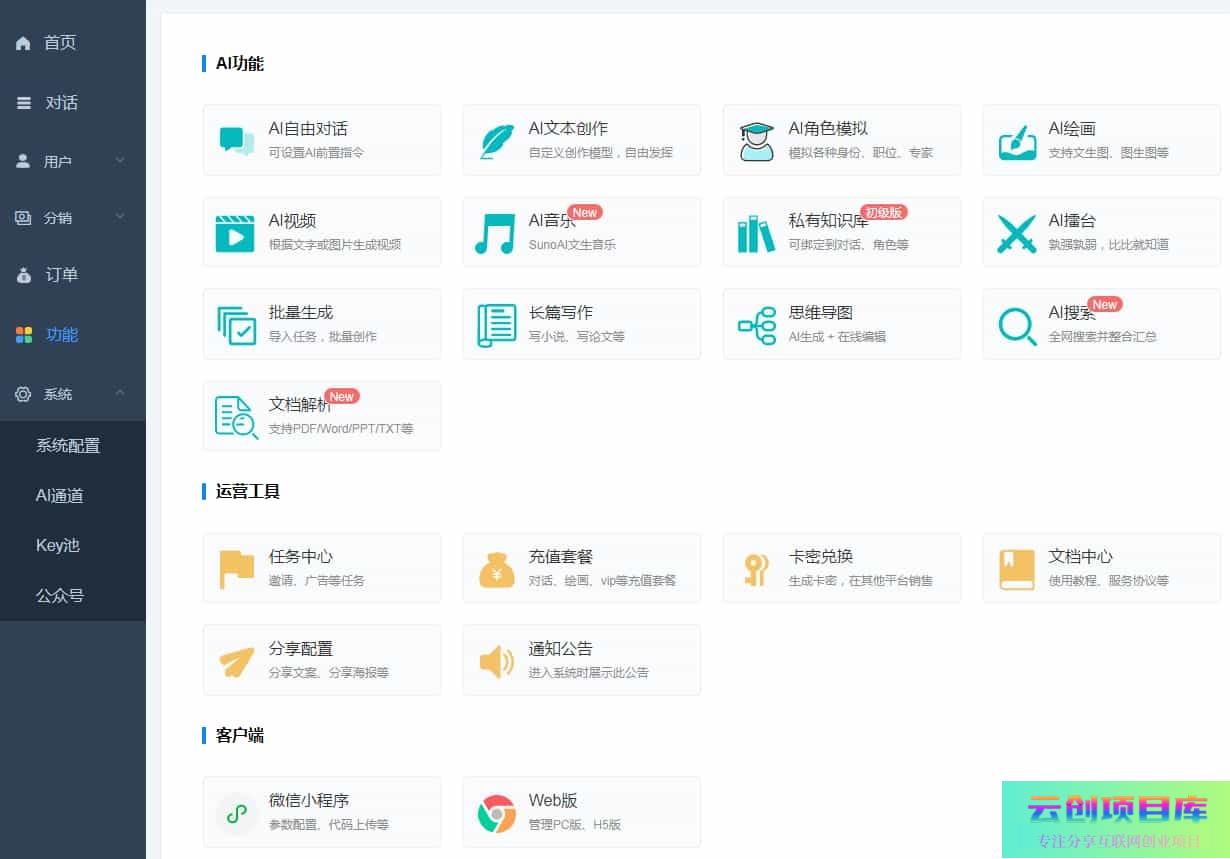The height and width of the screenshot is (859, 1230).
Task: Click the 充值套餐 money bag icon
Action: click(x=497, y=568)
